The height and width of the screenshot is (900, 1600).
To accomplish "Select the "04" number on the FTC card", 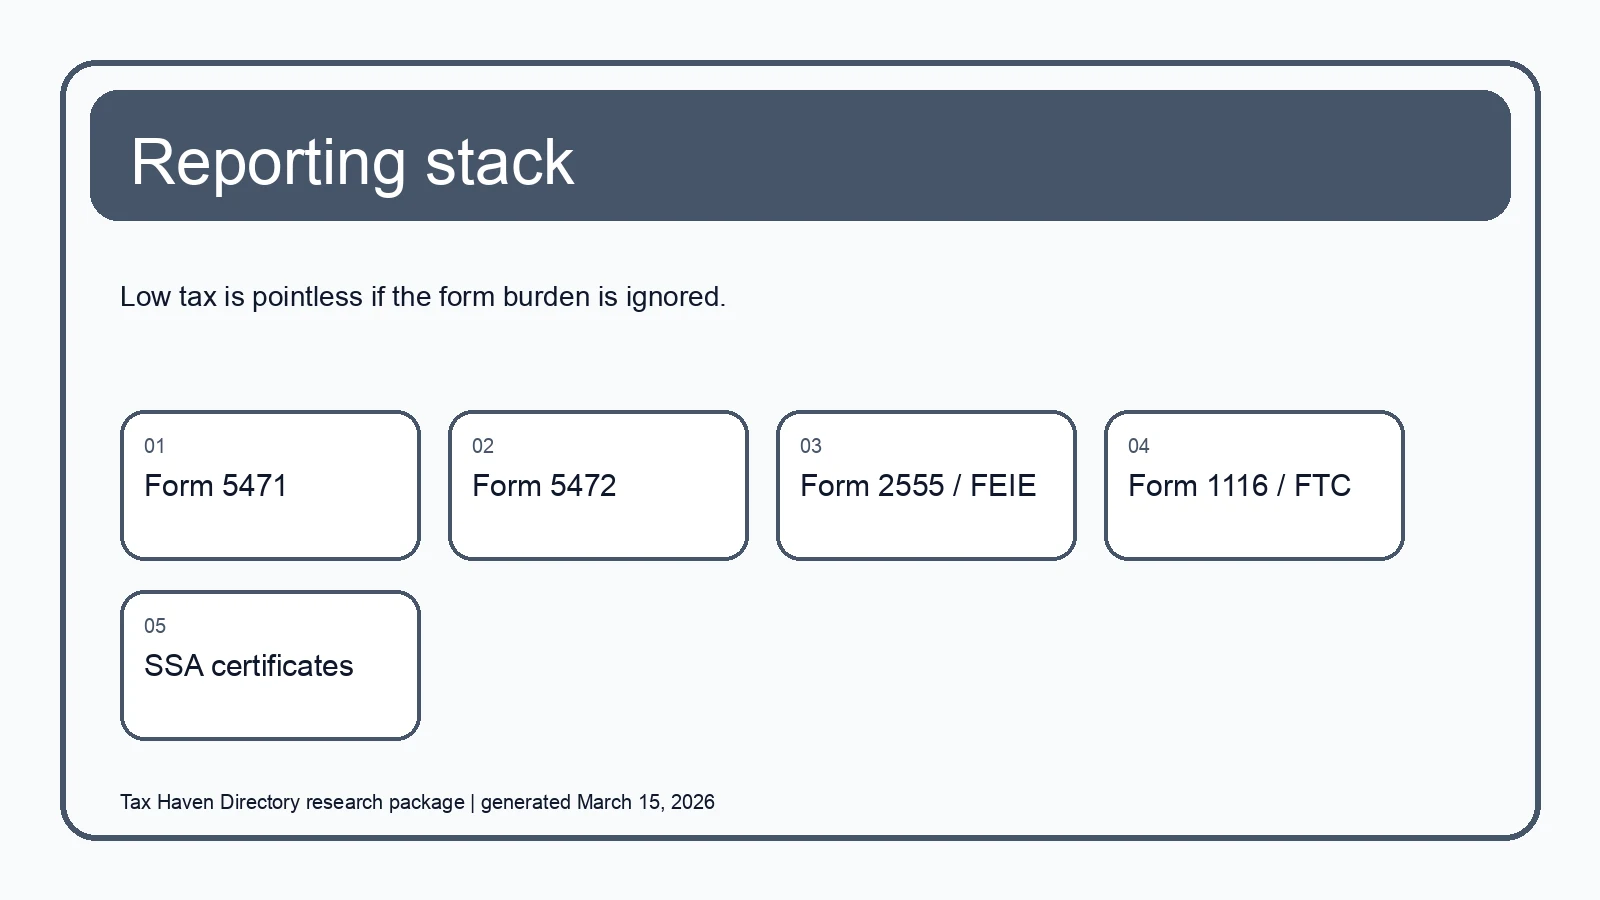I will [1139, 446].
